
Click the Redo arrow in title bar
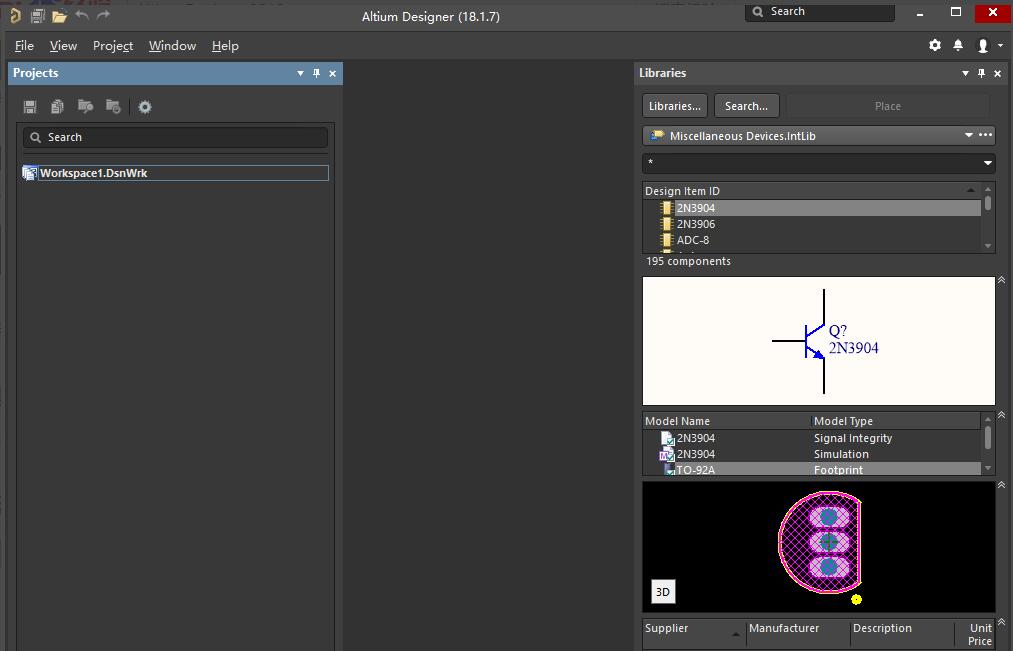[x=103, y=15]
